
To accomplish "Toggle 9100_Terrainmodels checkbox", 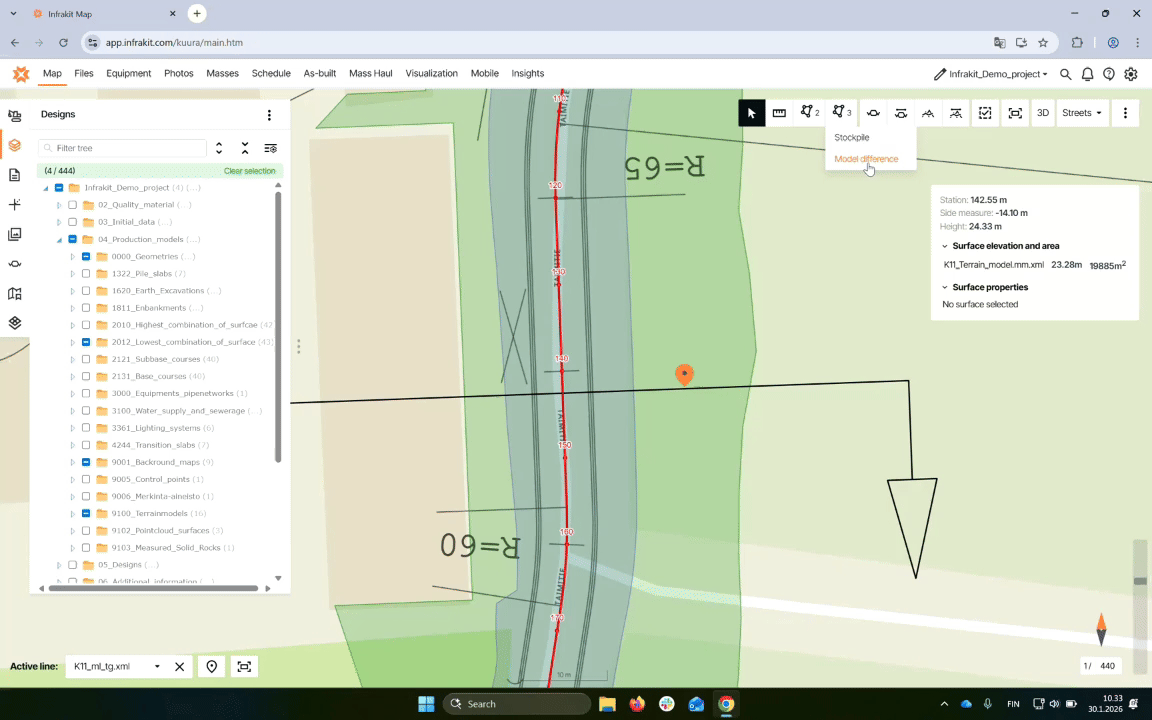I will click(86, 514).
